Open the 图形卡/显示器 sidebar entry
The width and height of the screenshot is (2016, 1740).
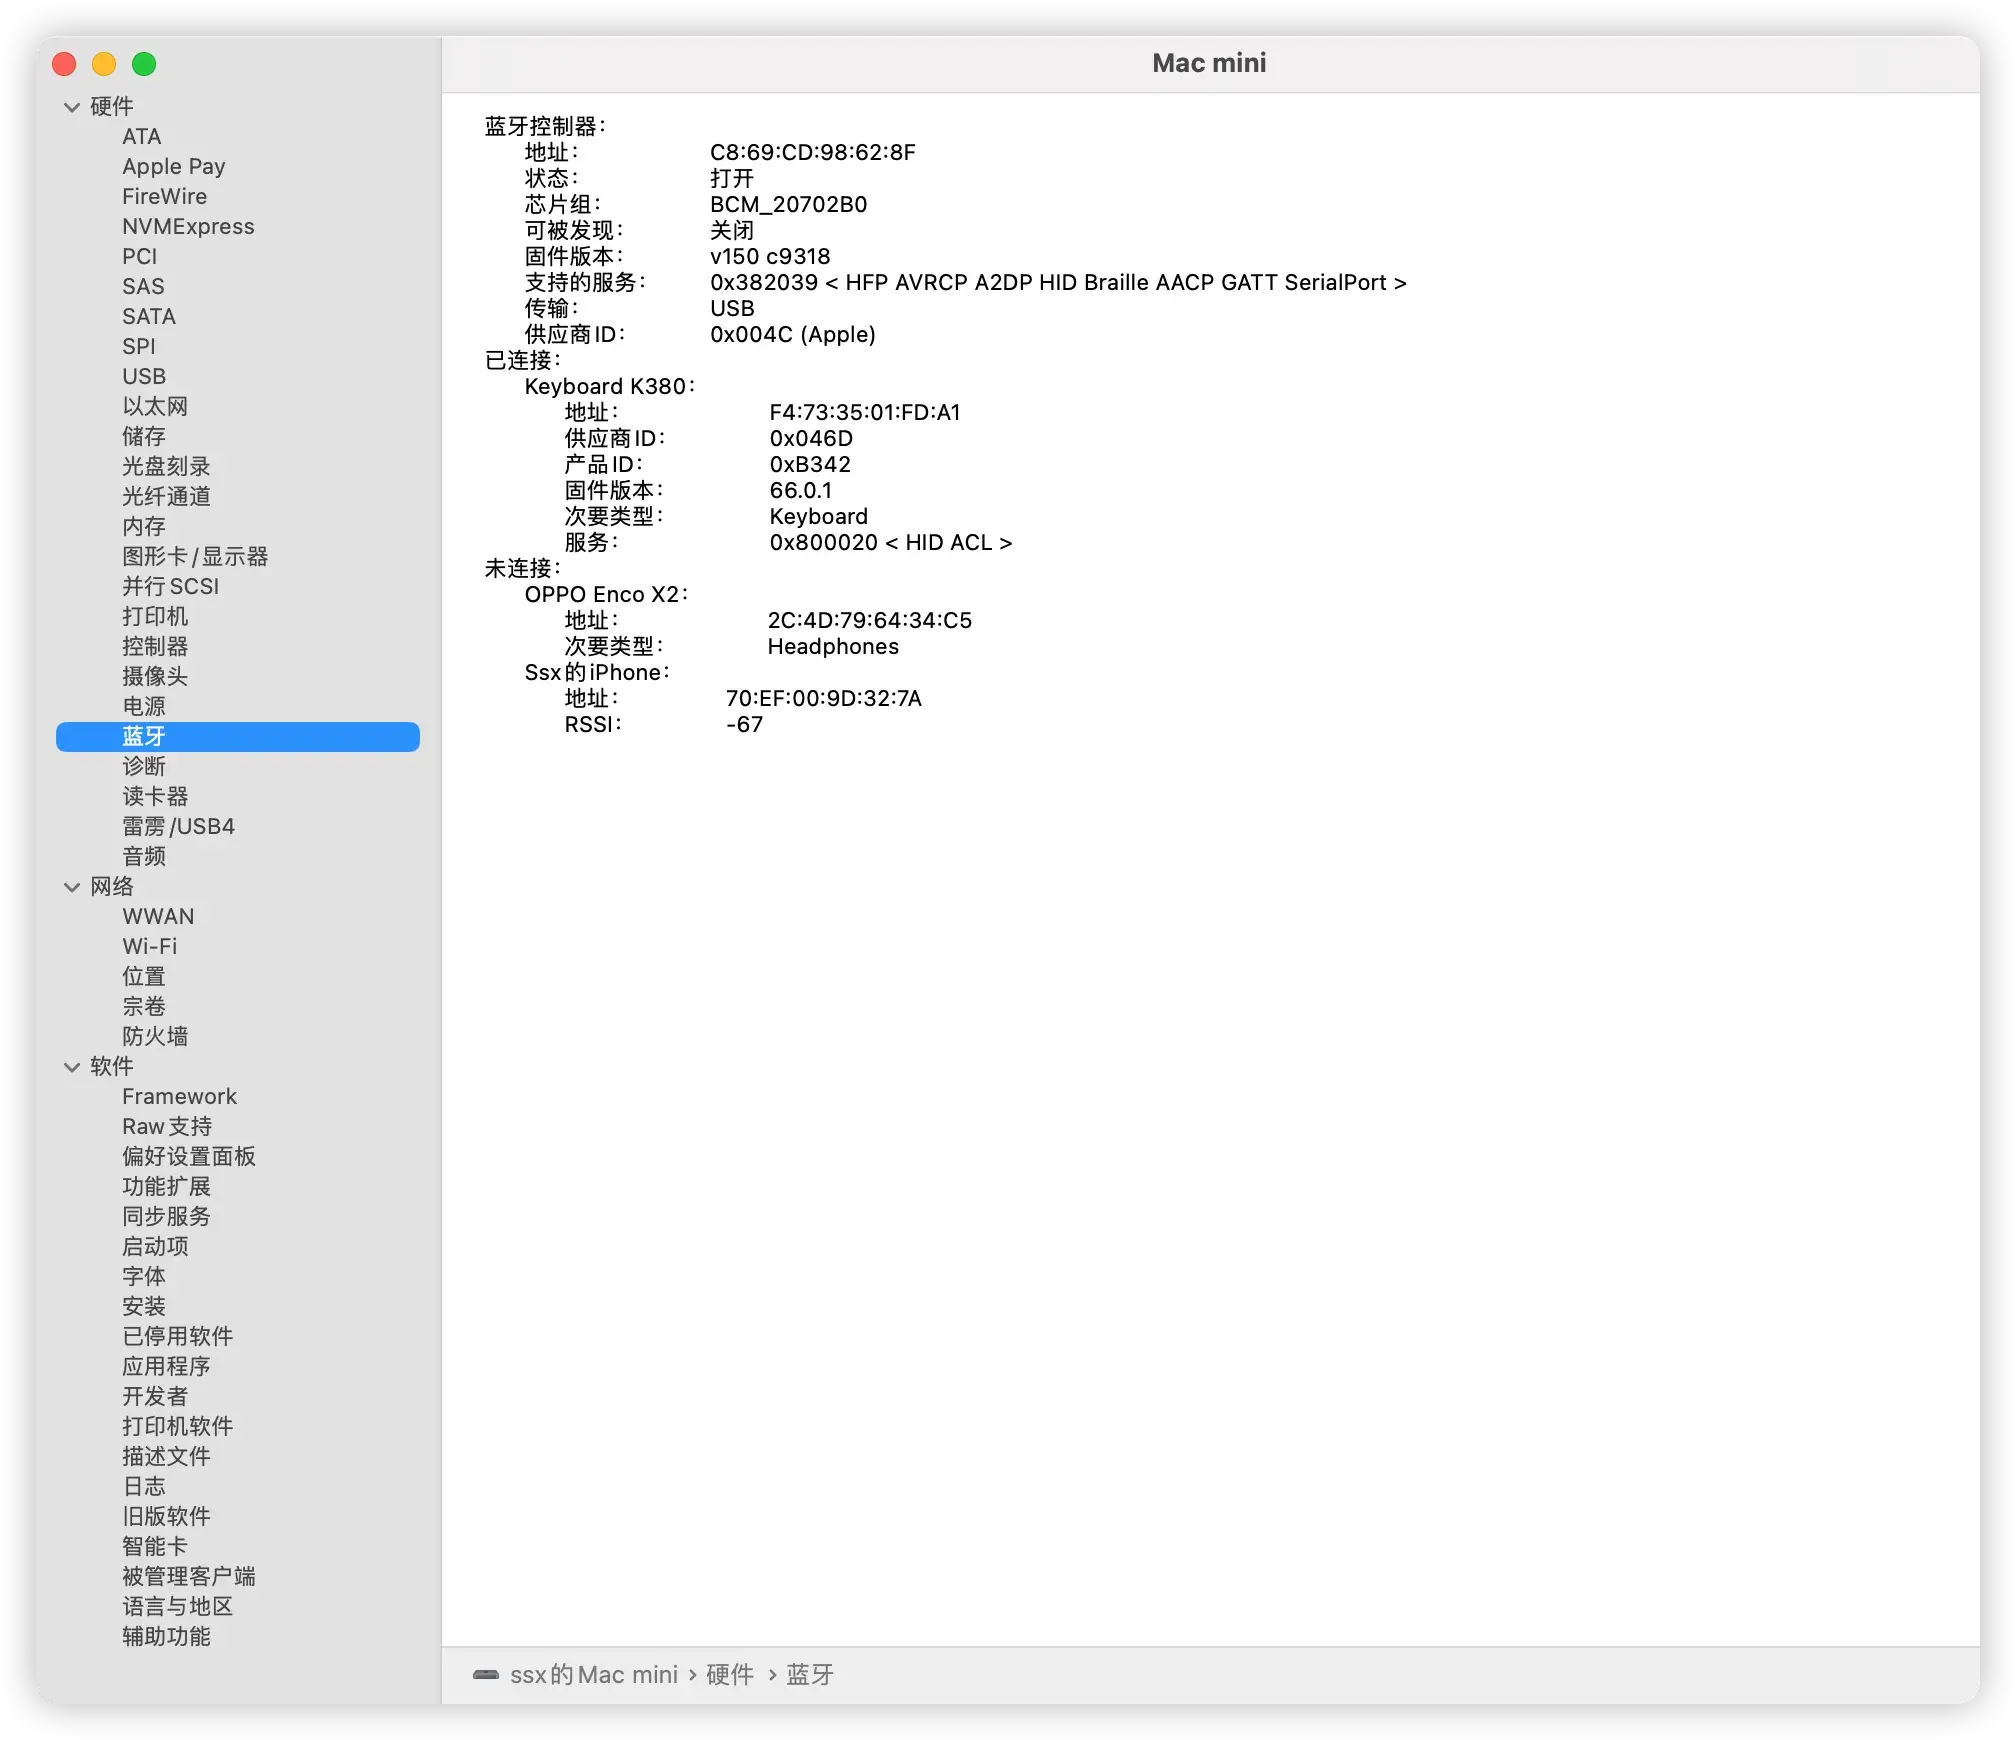coord(195,556)
